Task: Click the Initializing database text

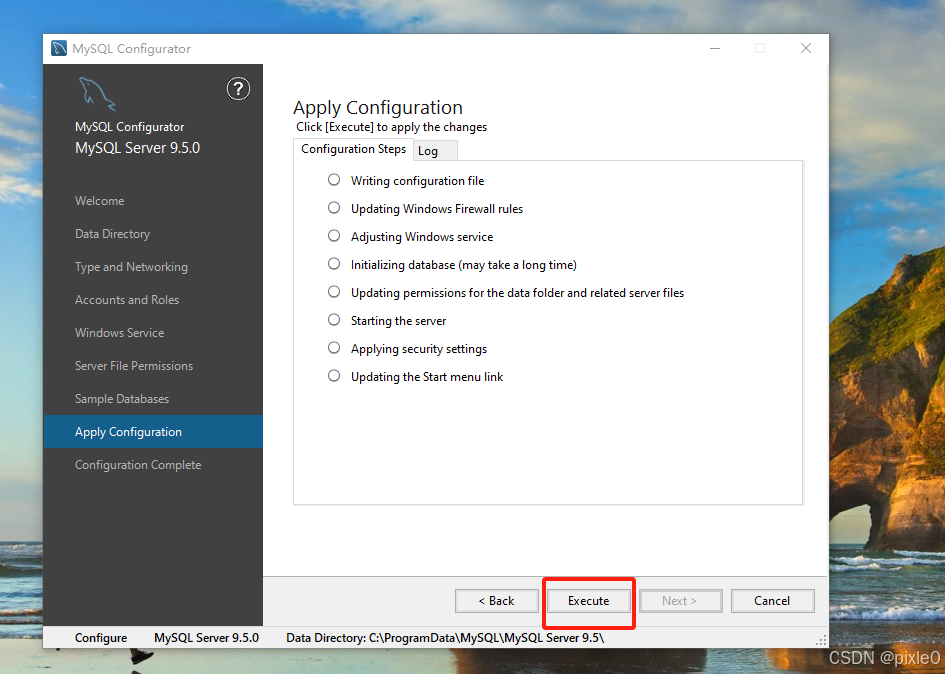Action: click(x=463, y=265)
